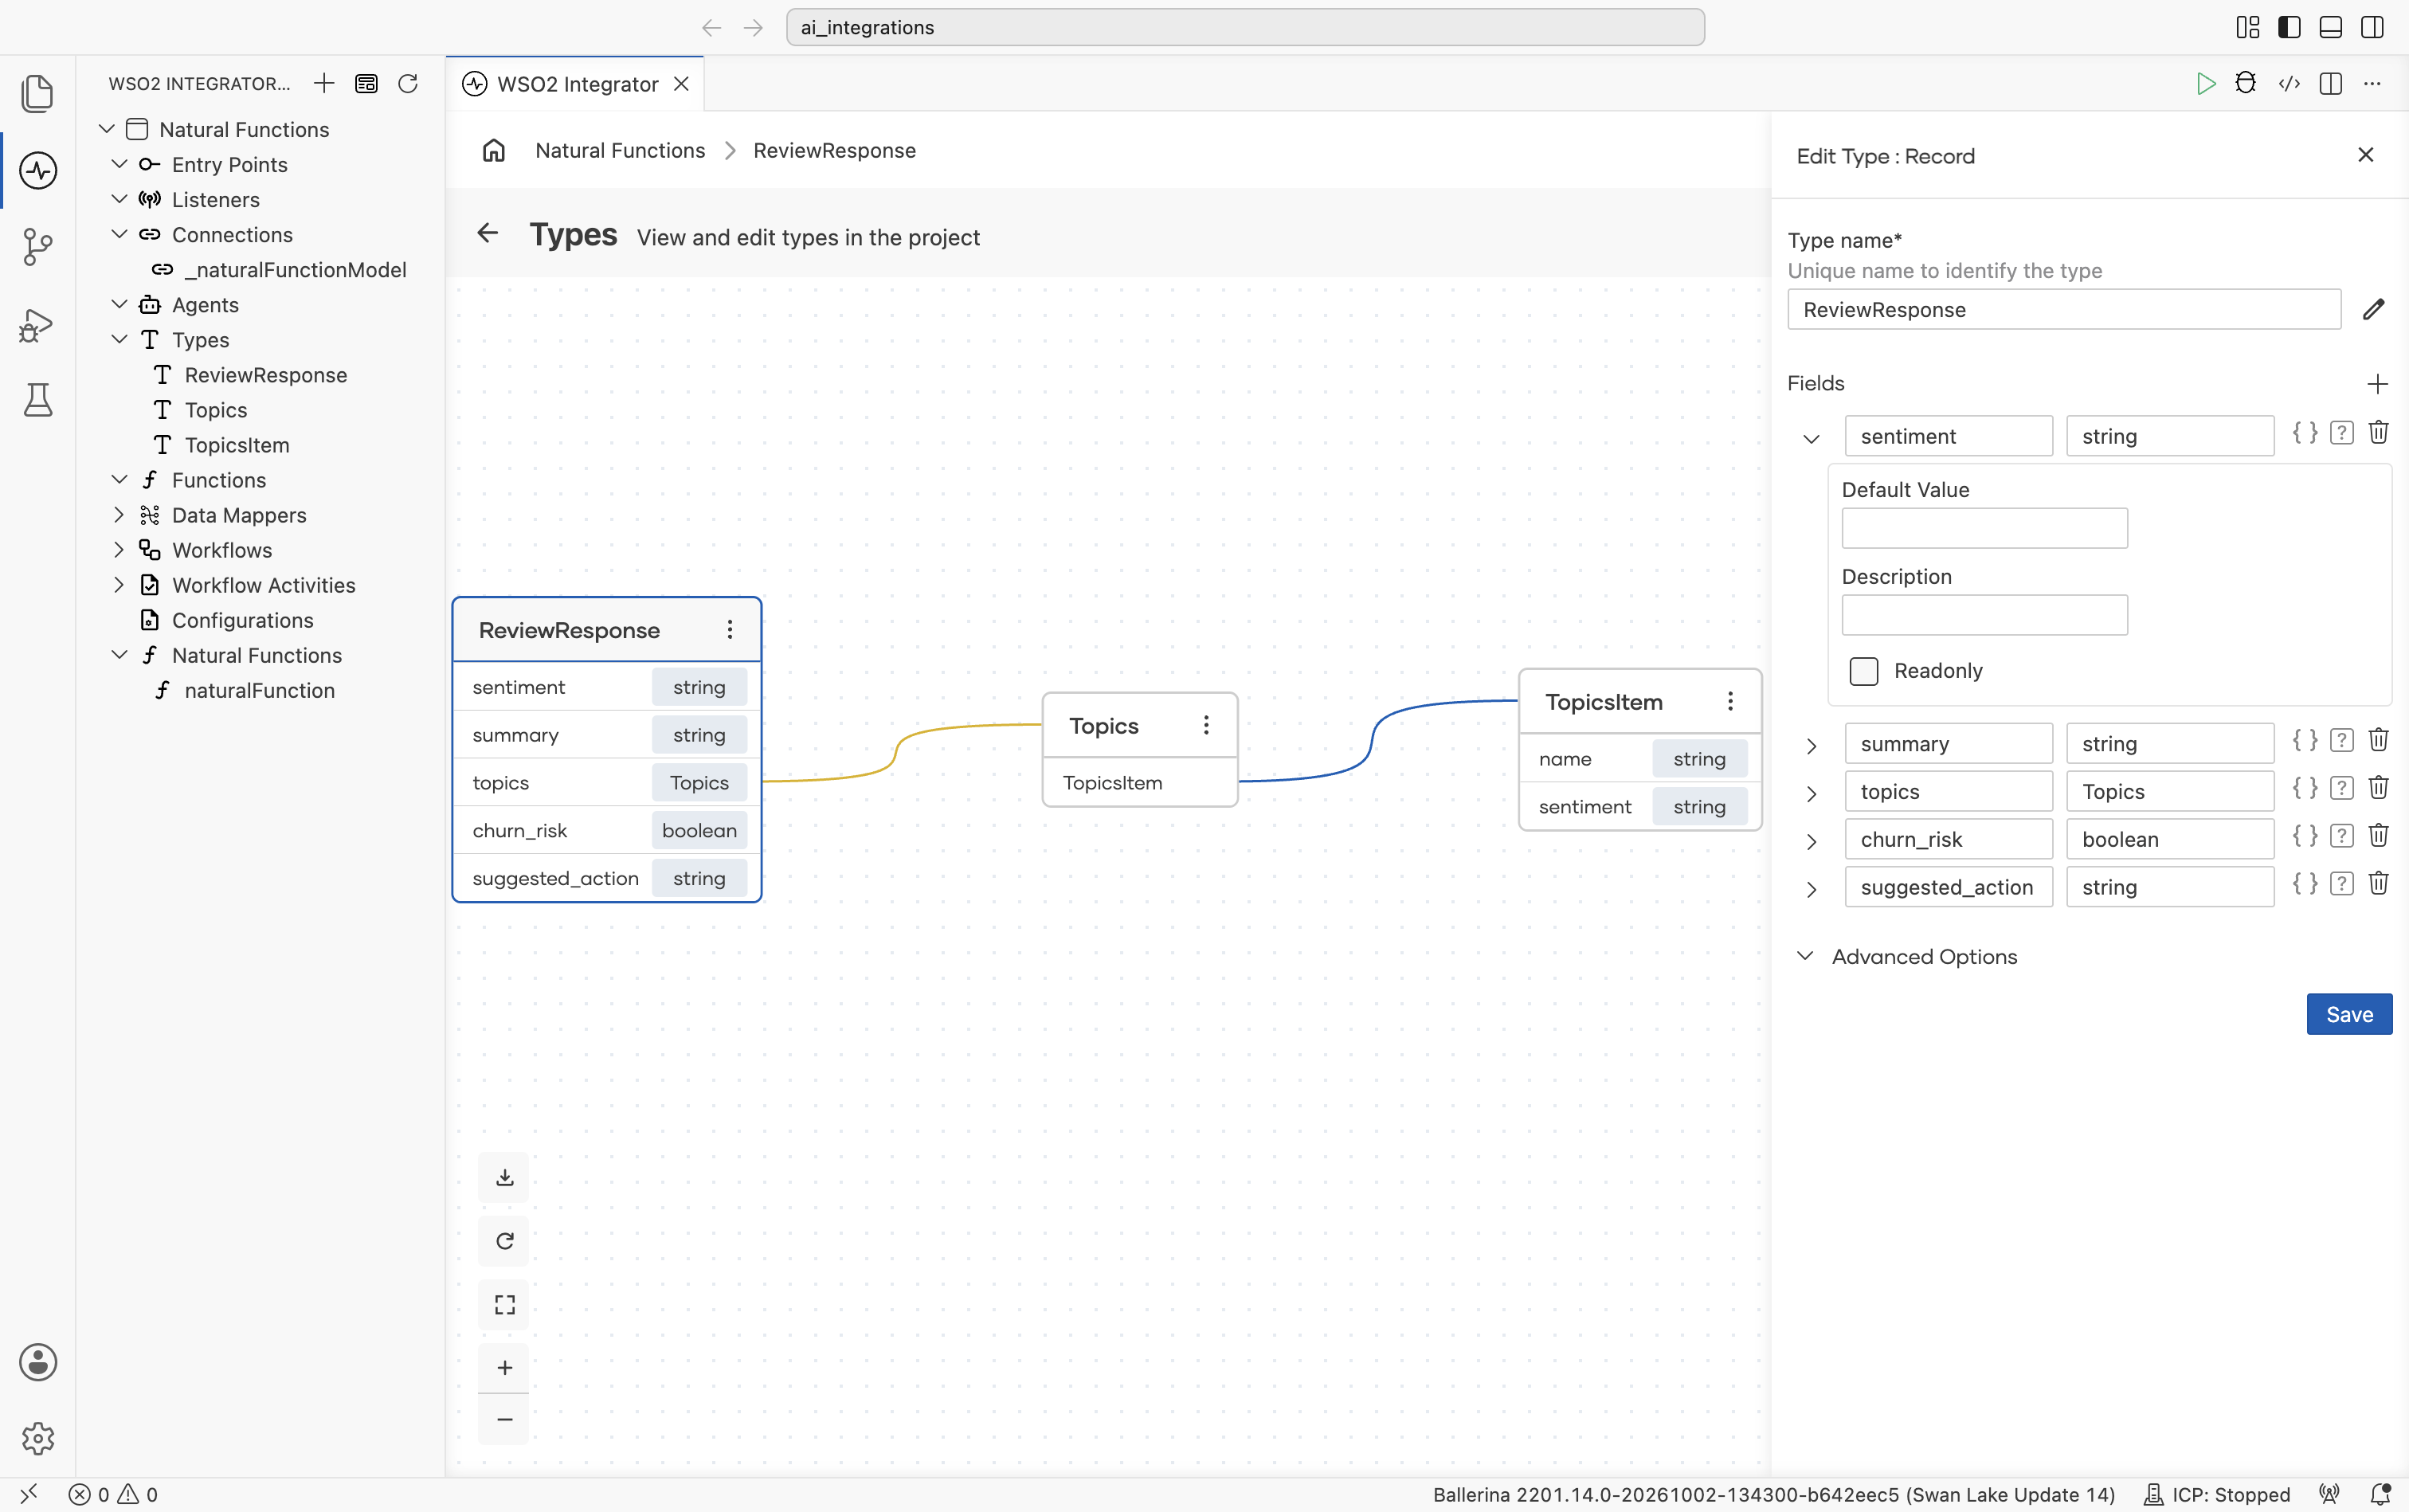This screenshot has height=1512, width=2409.
Task: Collapse the sentiment field details
Action: coord(1811,438)
